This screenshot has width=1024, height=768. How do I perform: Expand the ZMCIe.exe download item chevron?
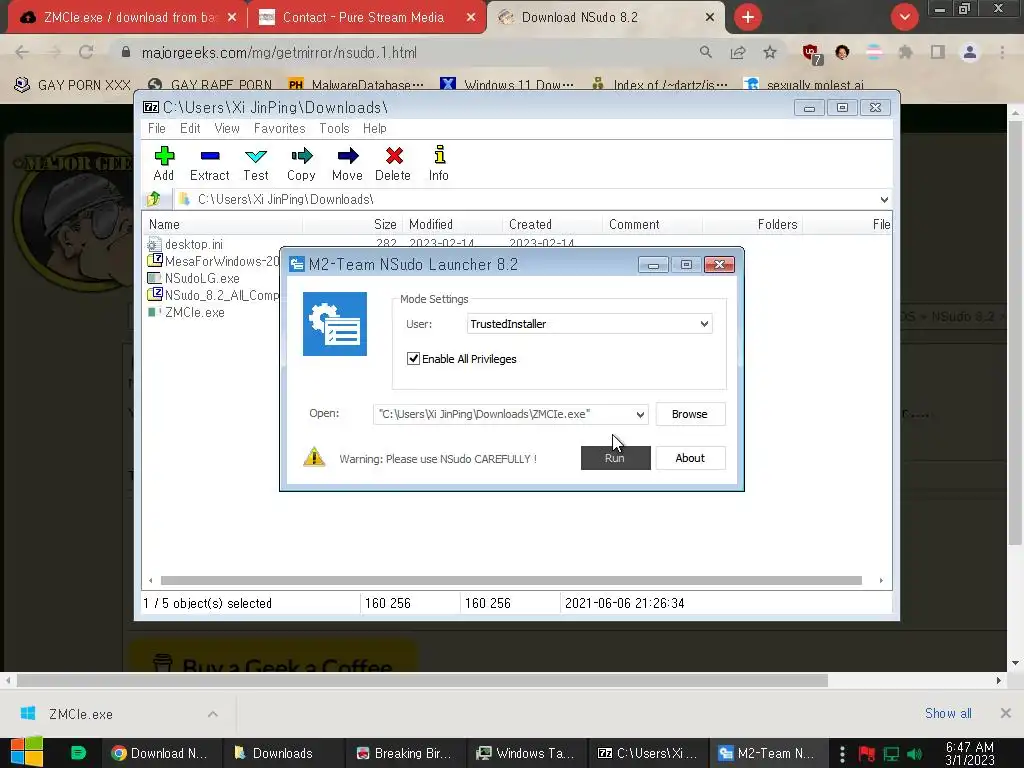click(213, 714)
